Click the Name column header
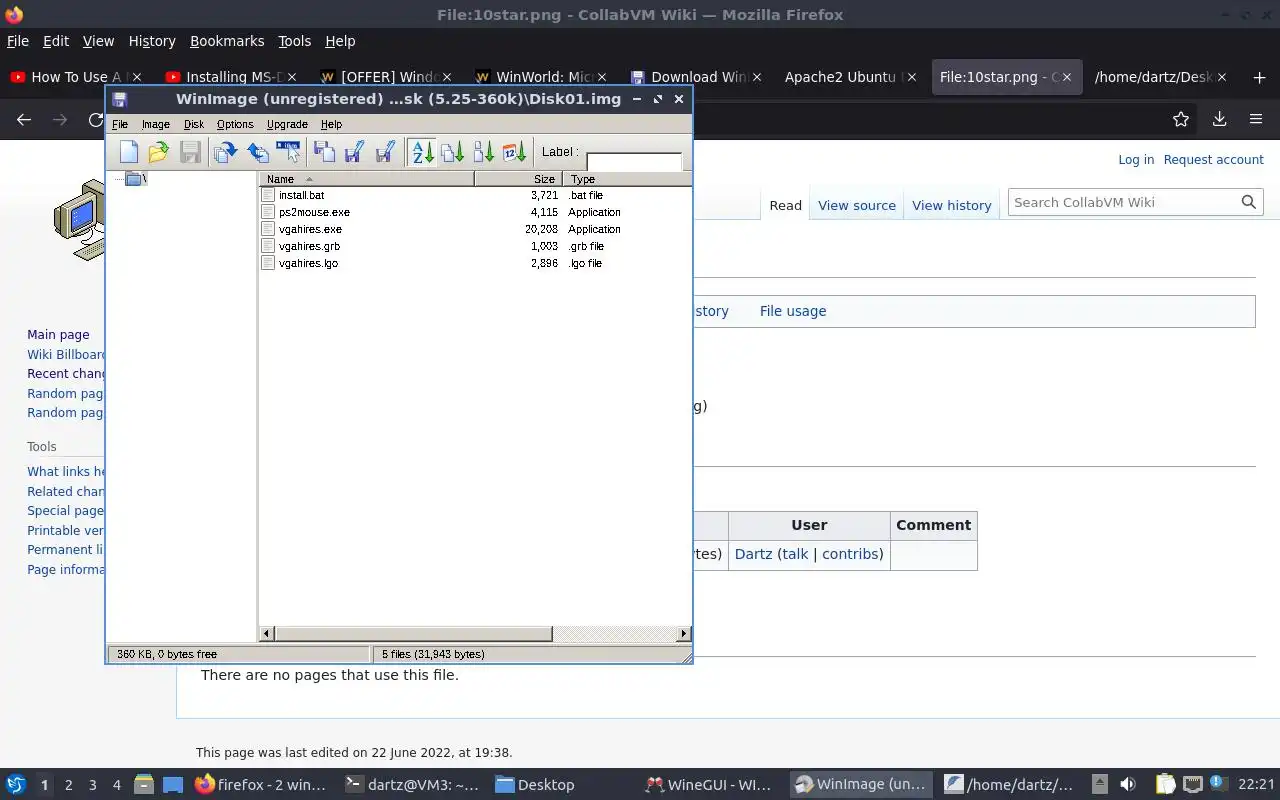 [367, 179]
